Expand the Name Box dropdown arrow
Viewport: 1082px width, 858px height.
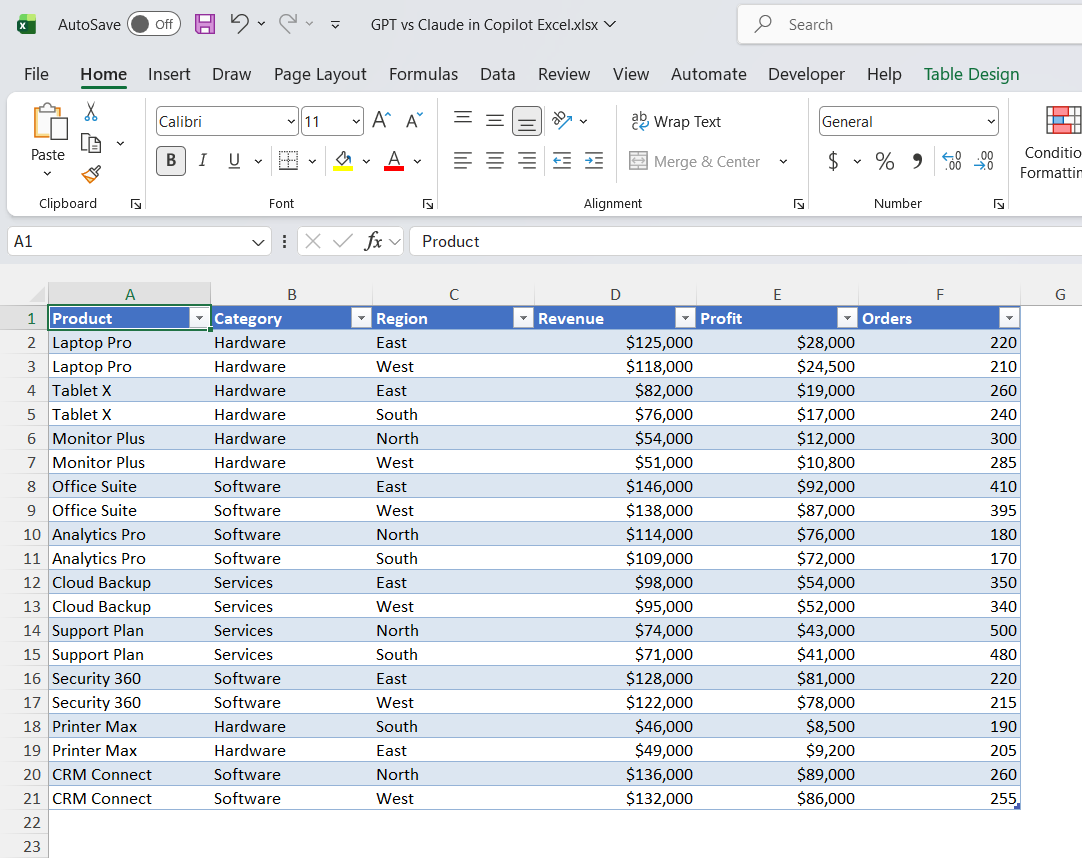pos(258,242)
